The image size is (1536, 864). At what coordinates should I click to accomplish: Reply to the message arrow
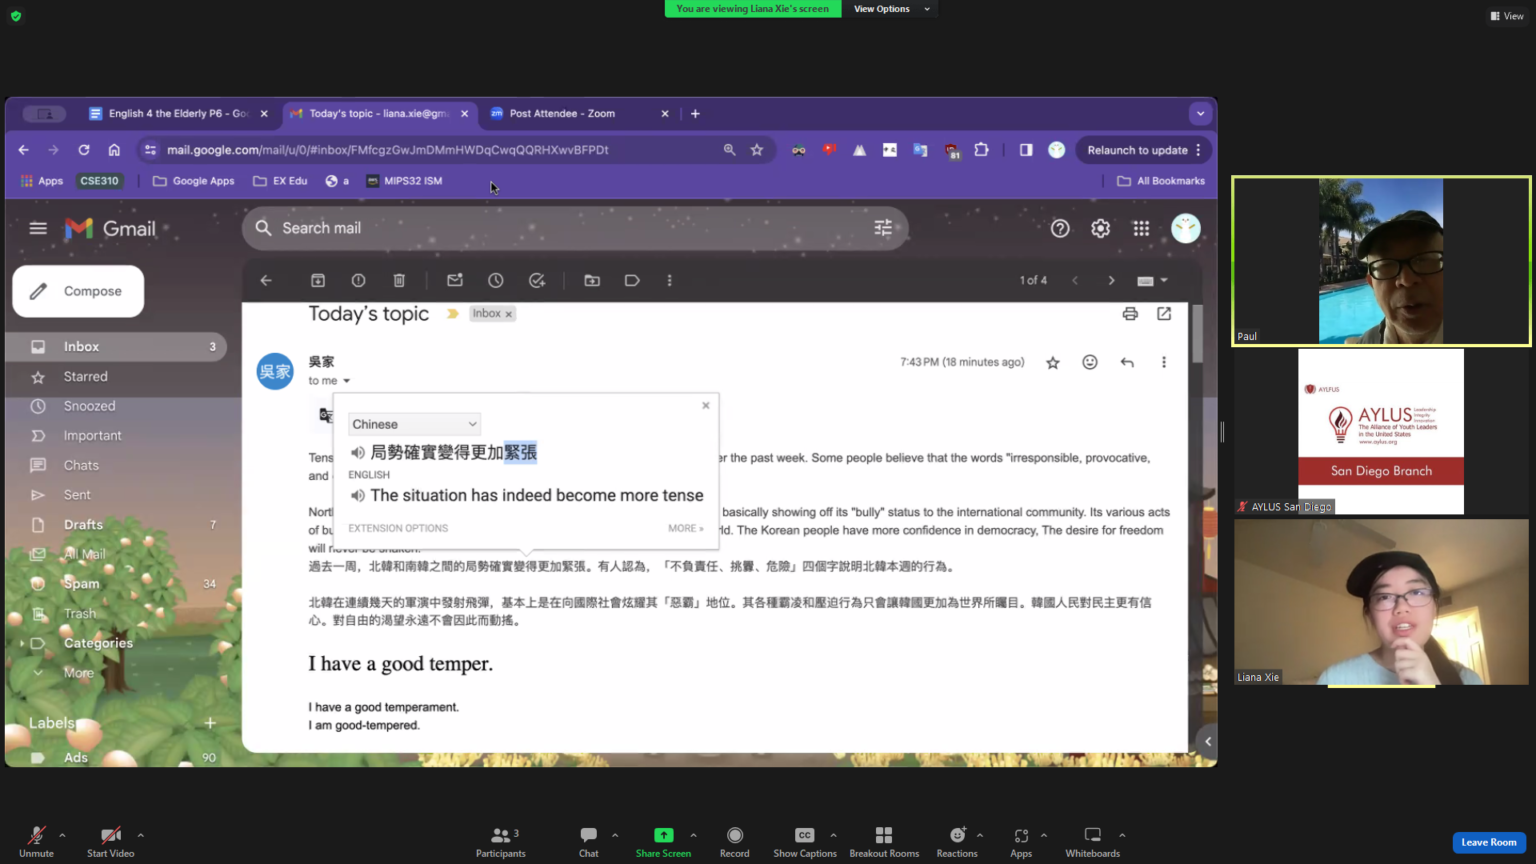point(1127,363)
